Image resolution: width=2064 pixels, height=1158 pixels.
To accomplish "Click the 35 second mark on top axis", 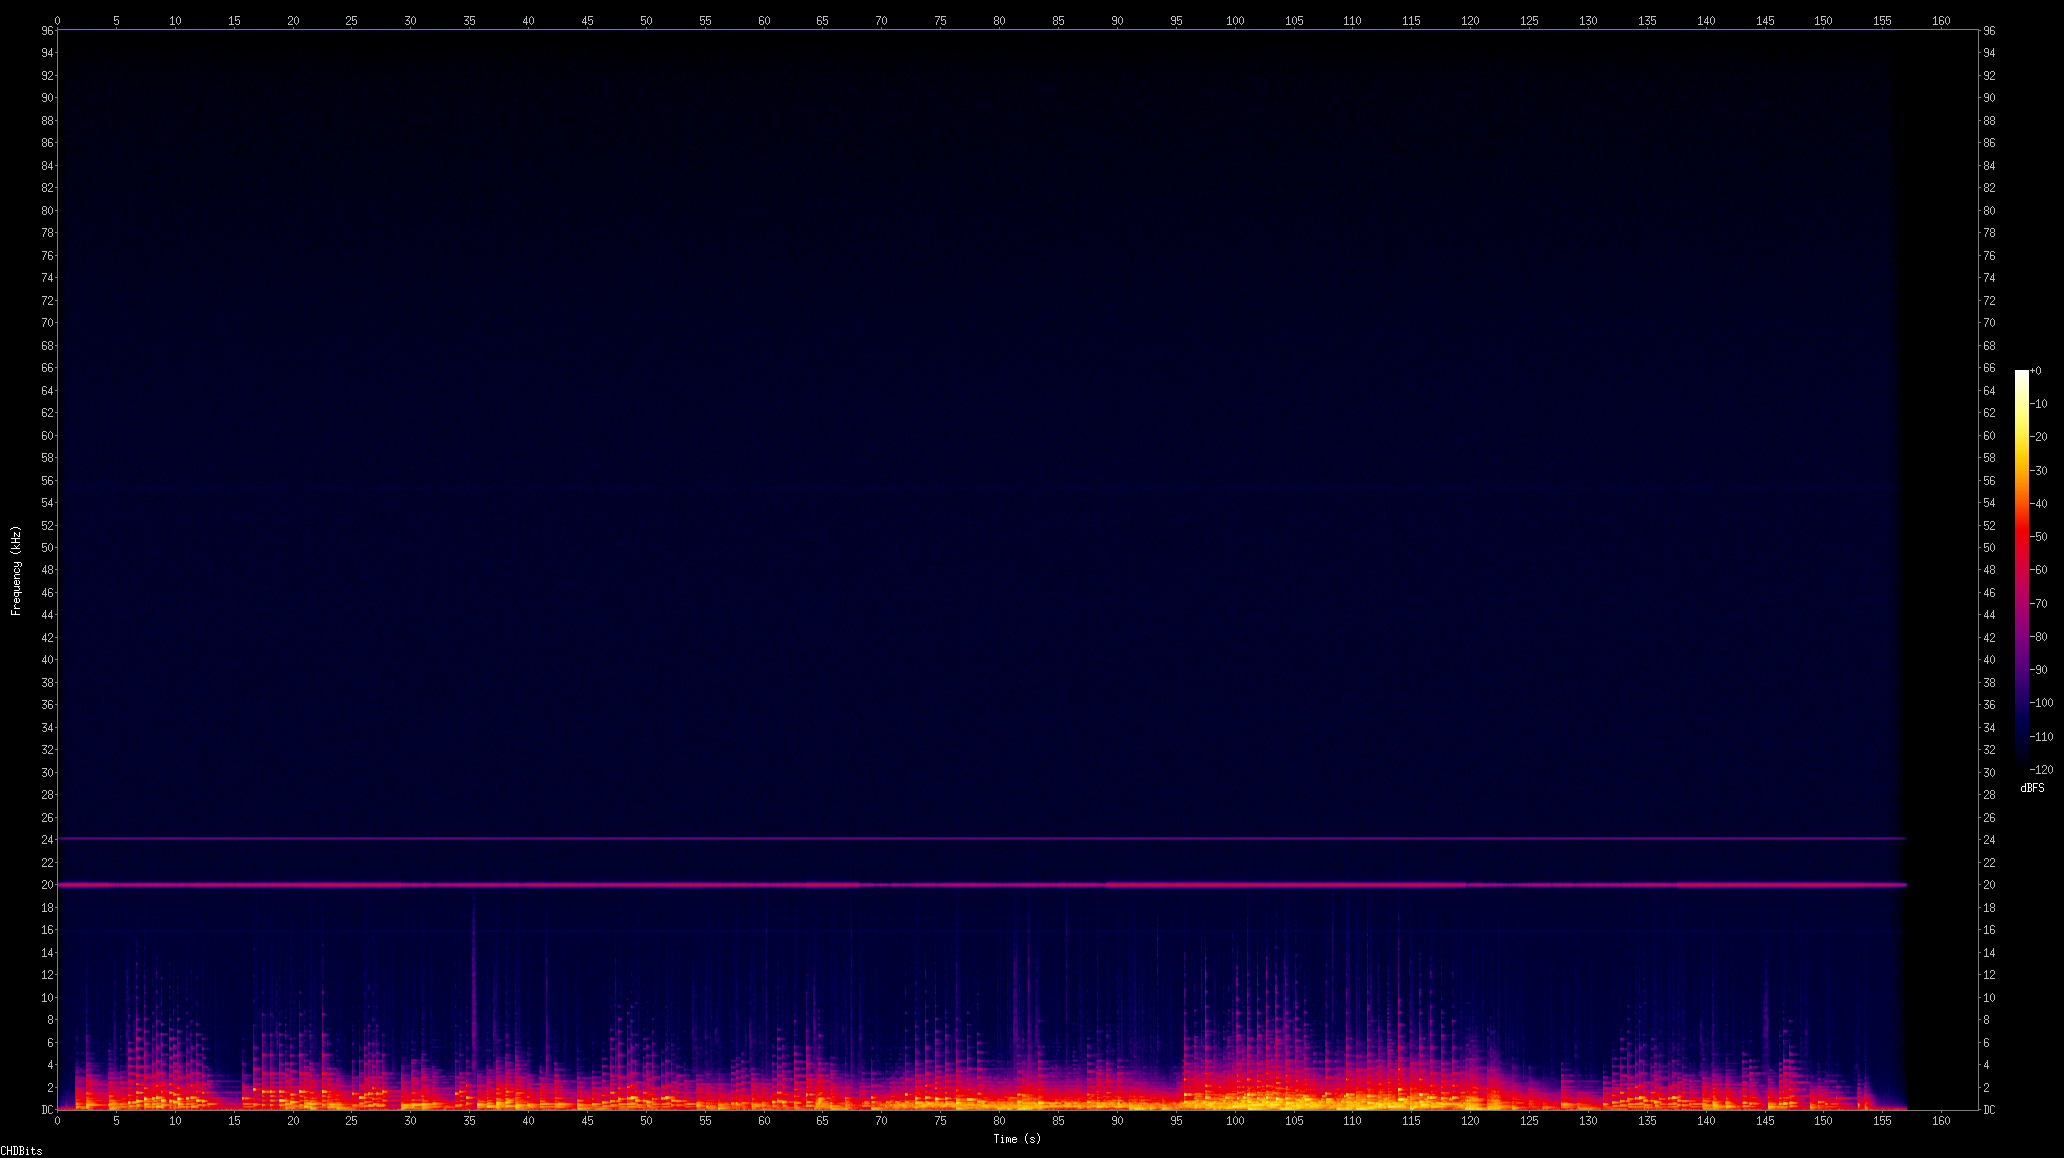I will pos(469,21).
